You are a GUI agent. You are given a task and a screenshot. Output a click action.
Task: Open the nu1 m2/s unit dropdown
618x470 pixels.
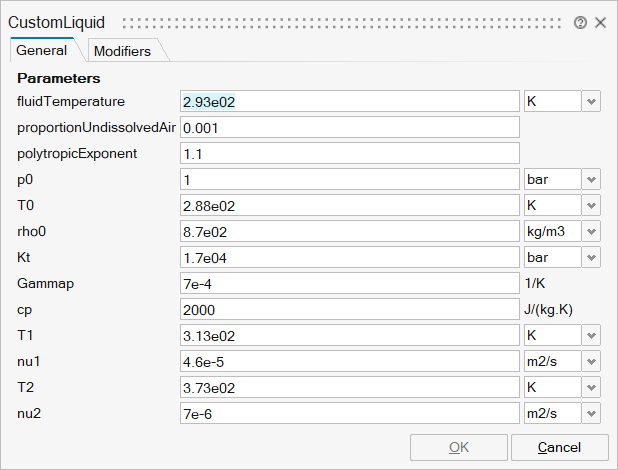tap(591, 361)
